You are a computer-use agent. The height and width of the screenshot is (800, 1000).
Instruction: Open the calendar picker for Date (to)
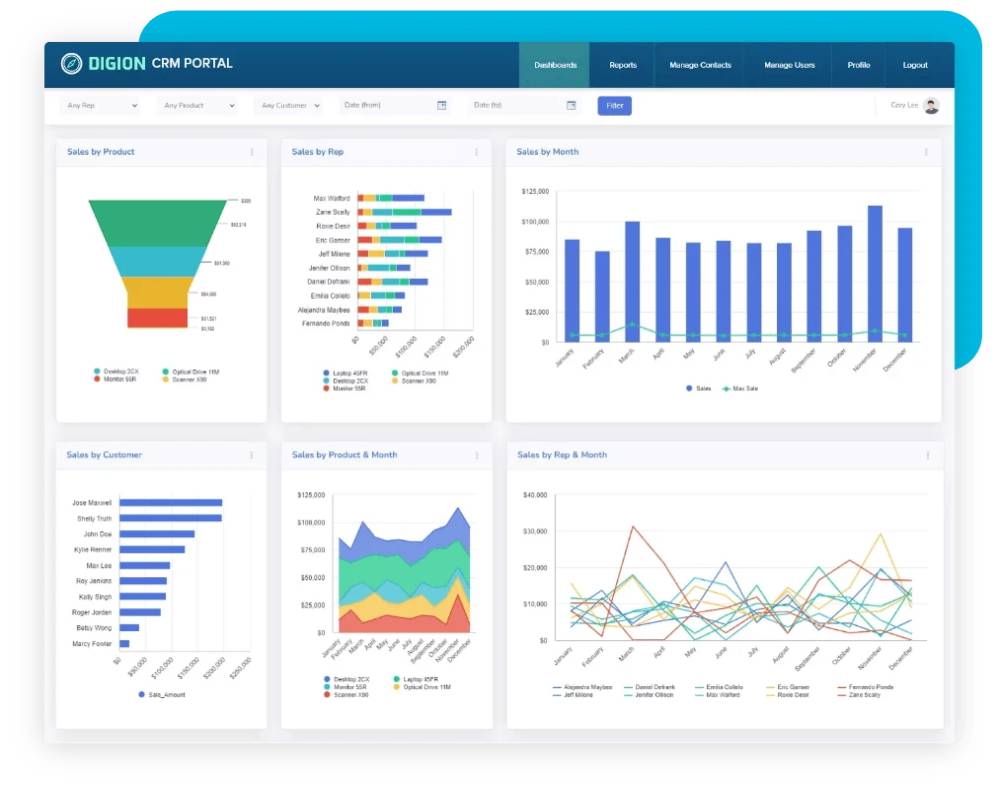[x=571, y=105]
